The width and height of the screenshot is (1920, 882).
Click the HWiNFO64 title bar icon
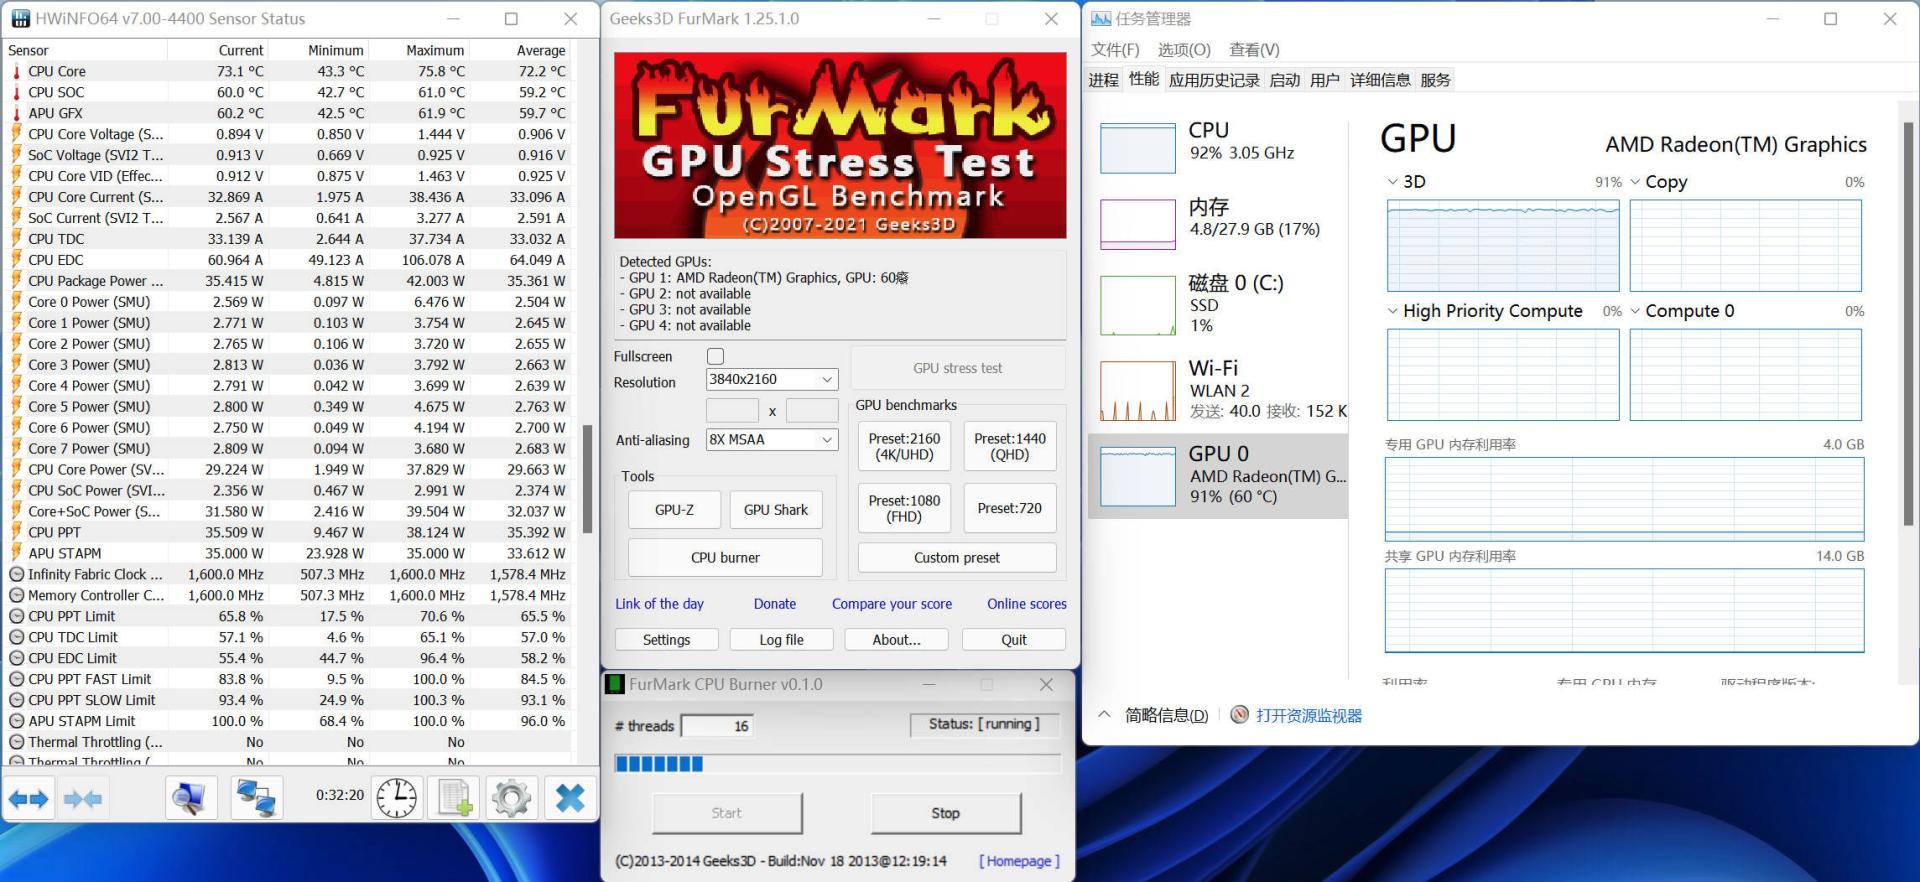20,19
